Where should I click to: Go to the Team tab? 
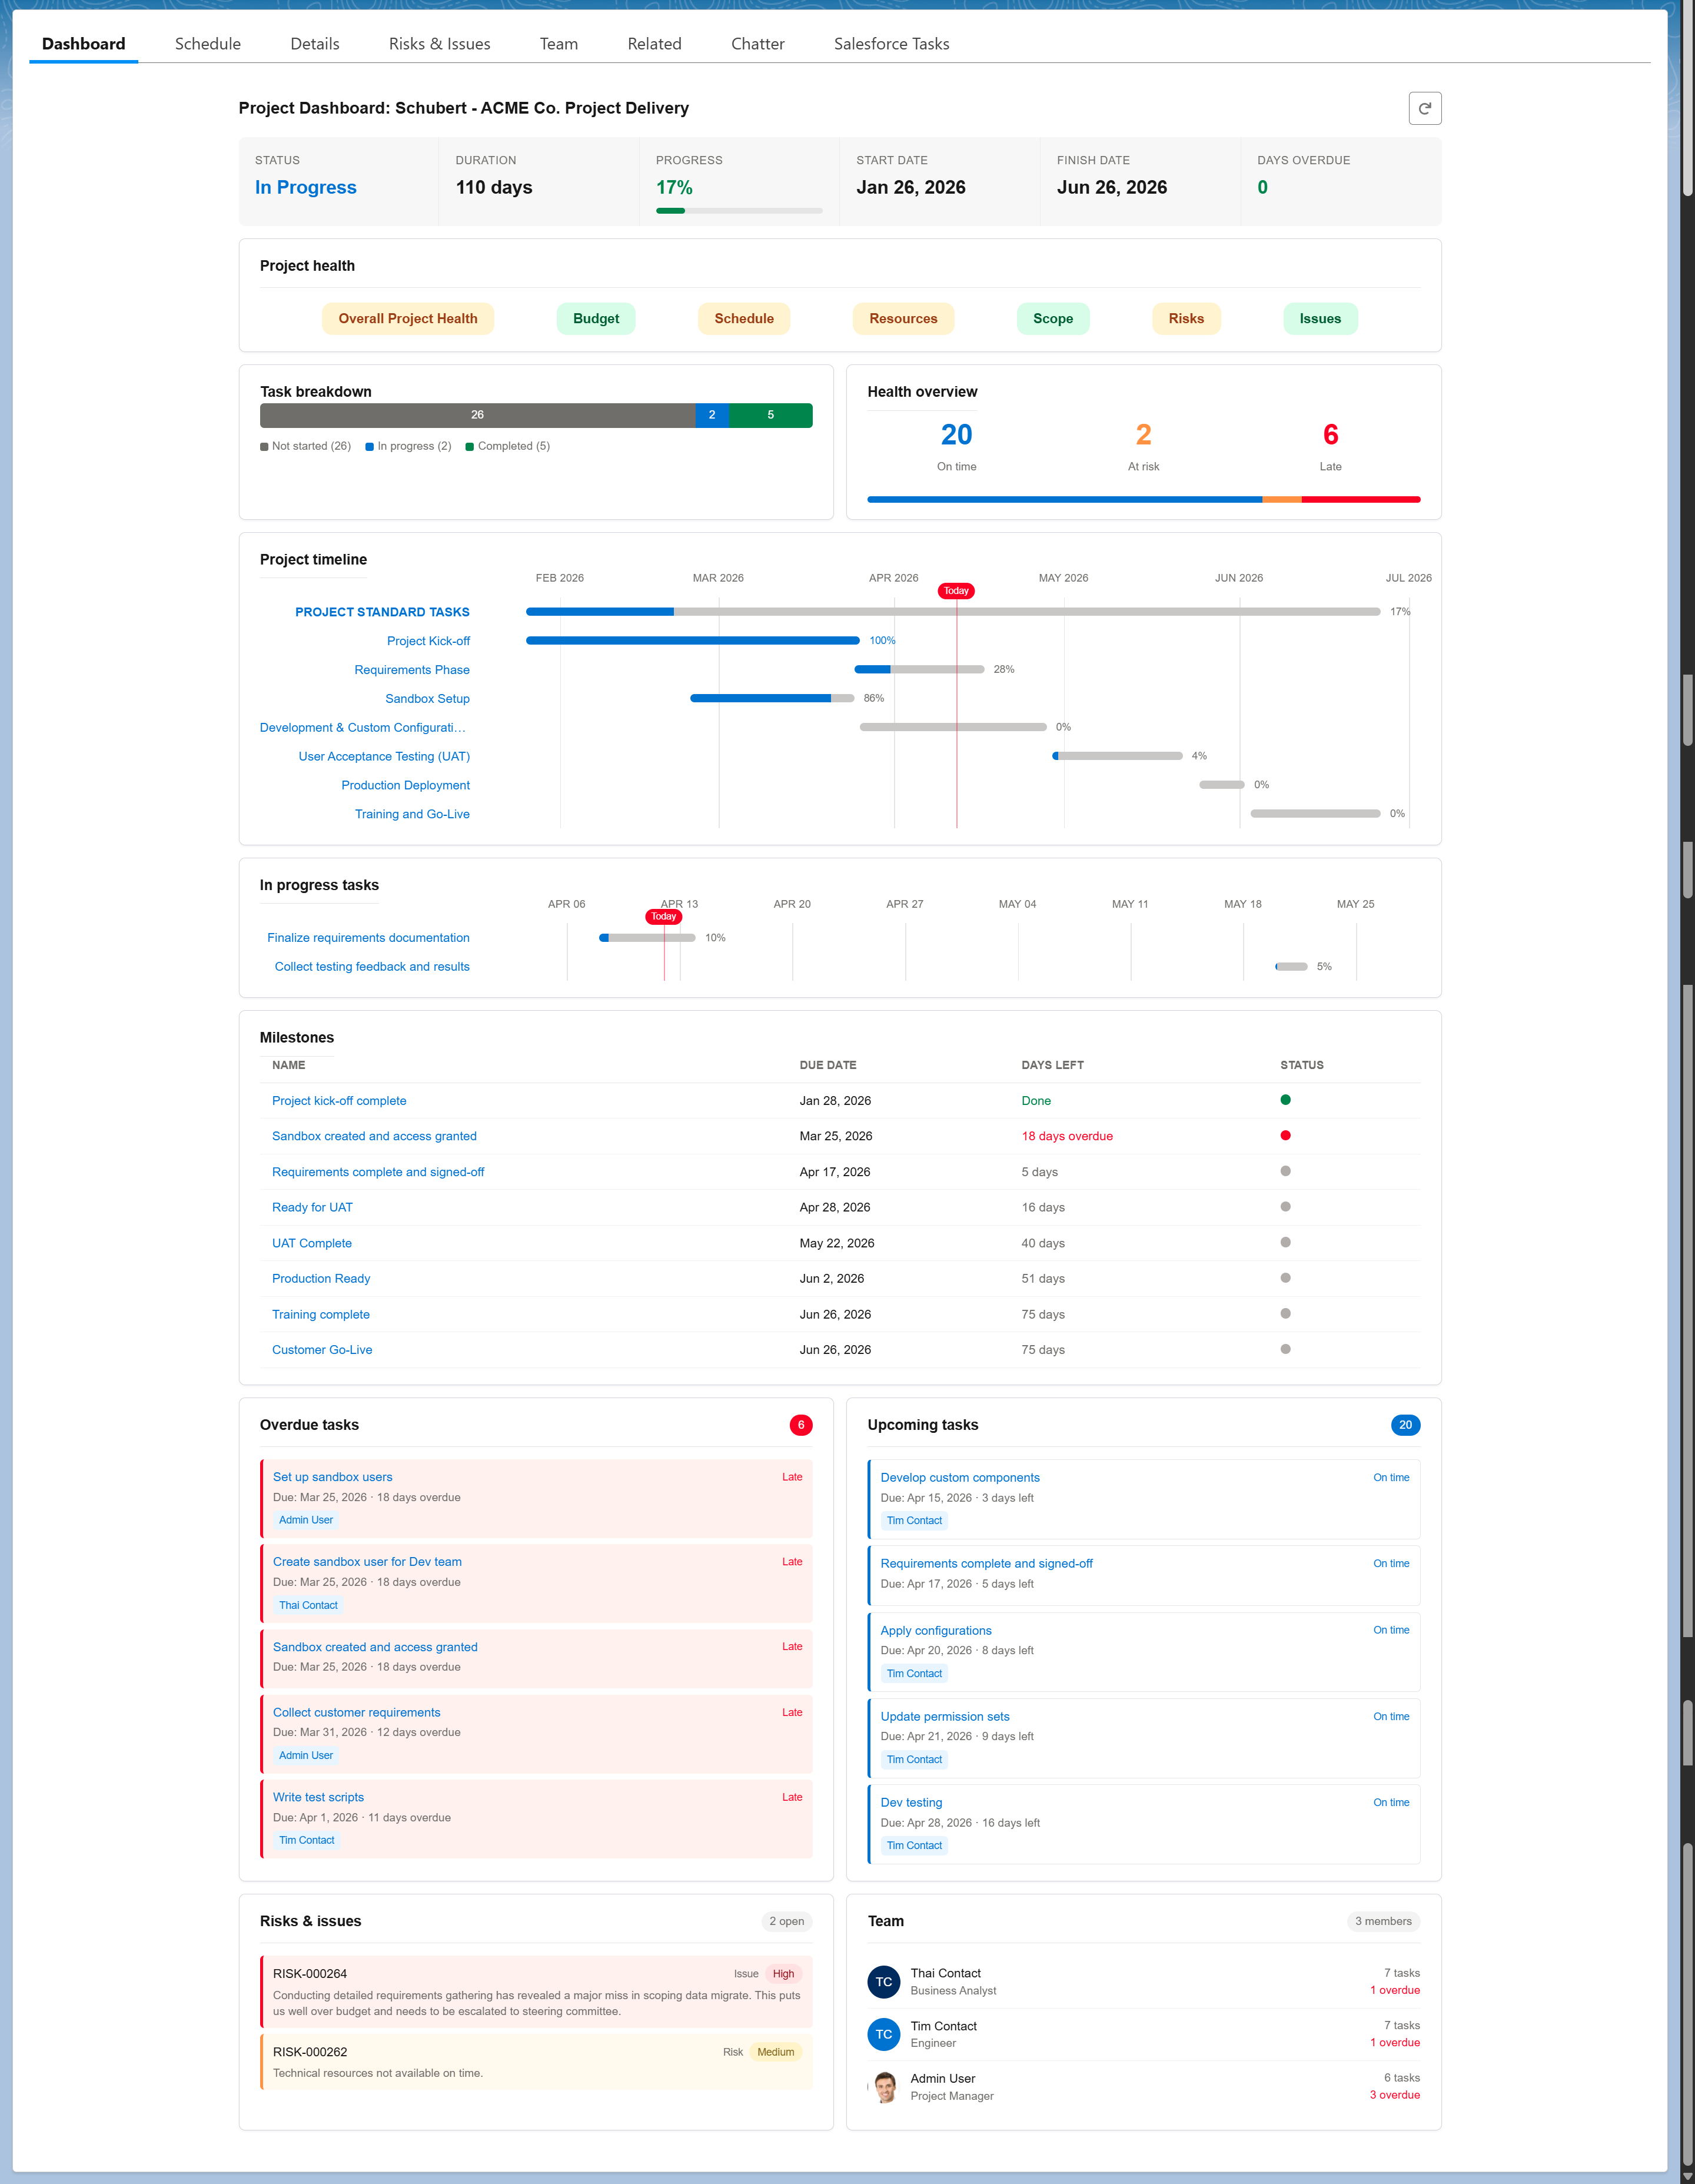coord(559,44)
